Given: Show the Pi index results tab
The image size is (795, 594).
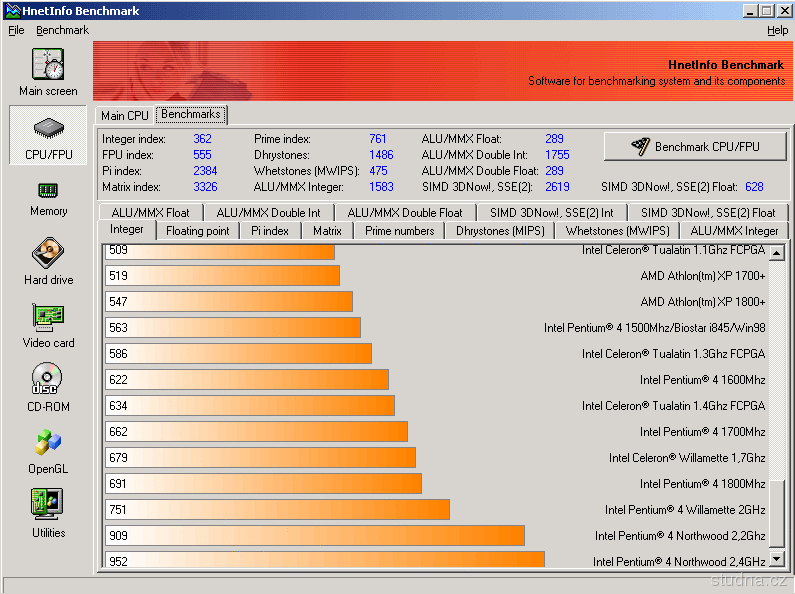Looking at the screenshot, I should (270, 231).
